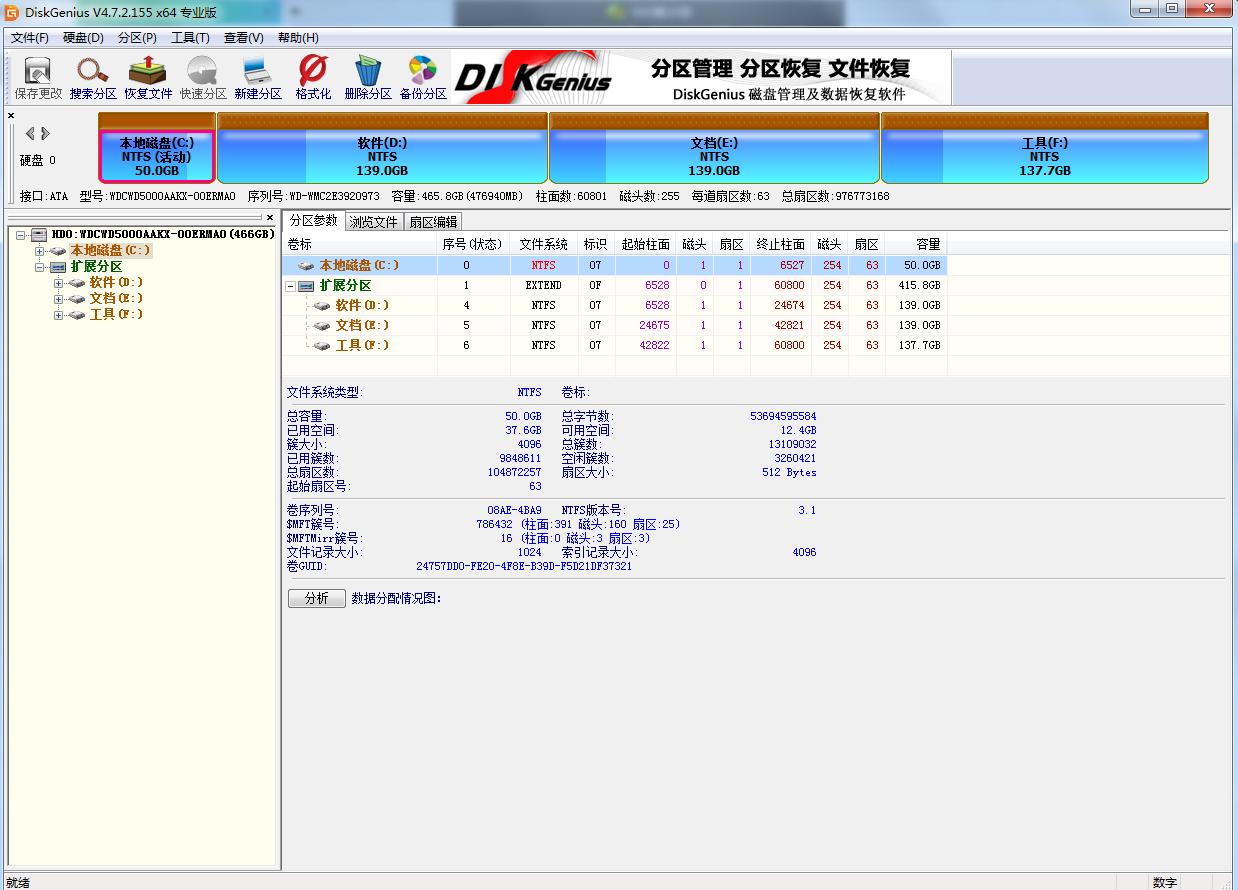The height and width of the screenshot is (890, 1238).
Task: Collapse 扩展分区 node in the tree
Action: pyautogui.click(x=40, y=267)
